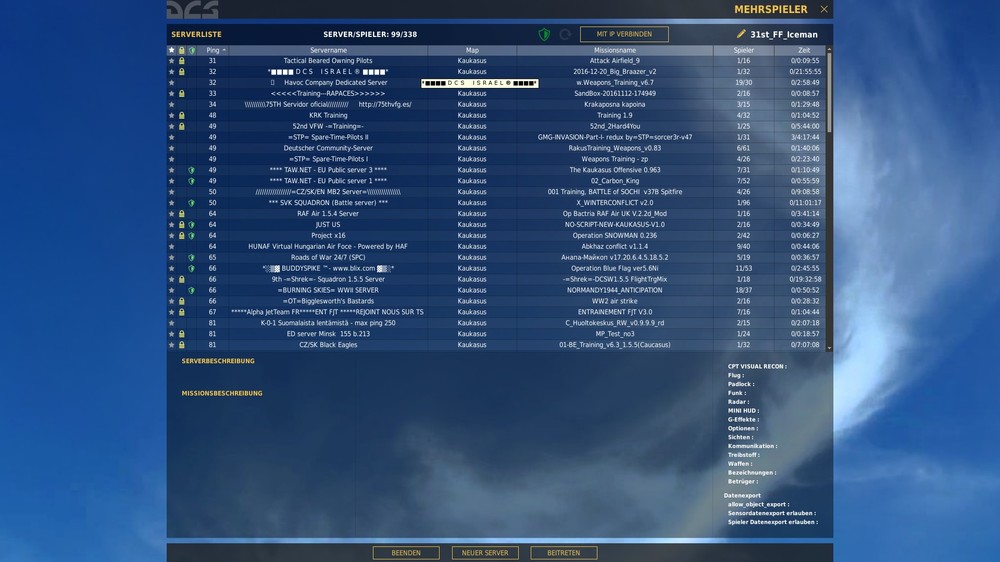The width and height of the screenshot is (1000, 562).
Task: Sort list by Servername column header
Action: pyautogui.click(x=328, y=50)
